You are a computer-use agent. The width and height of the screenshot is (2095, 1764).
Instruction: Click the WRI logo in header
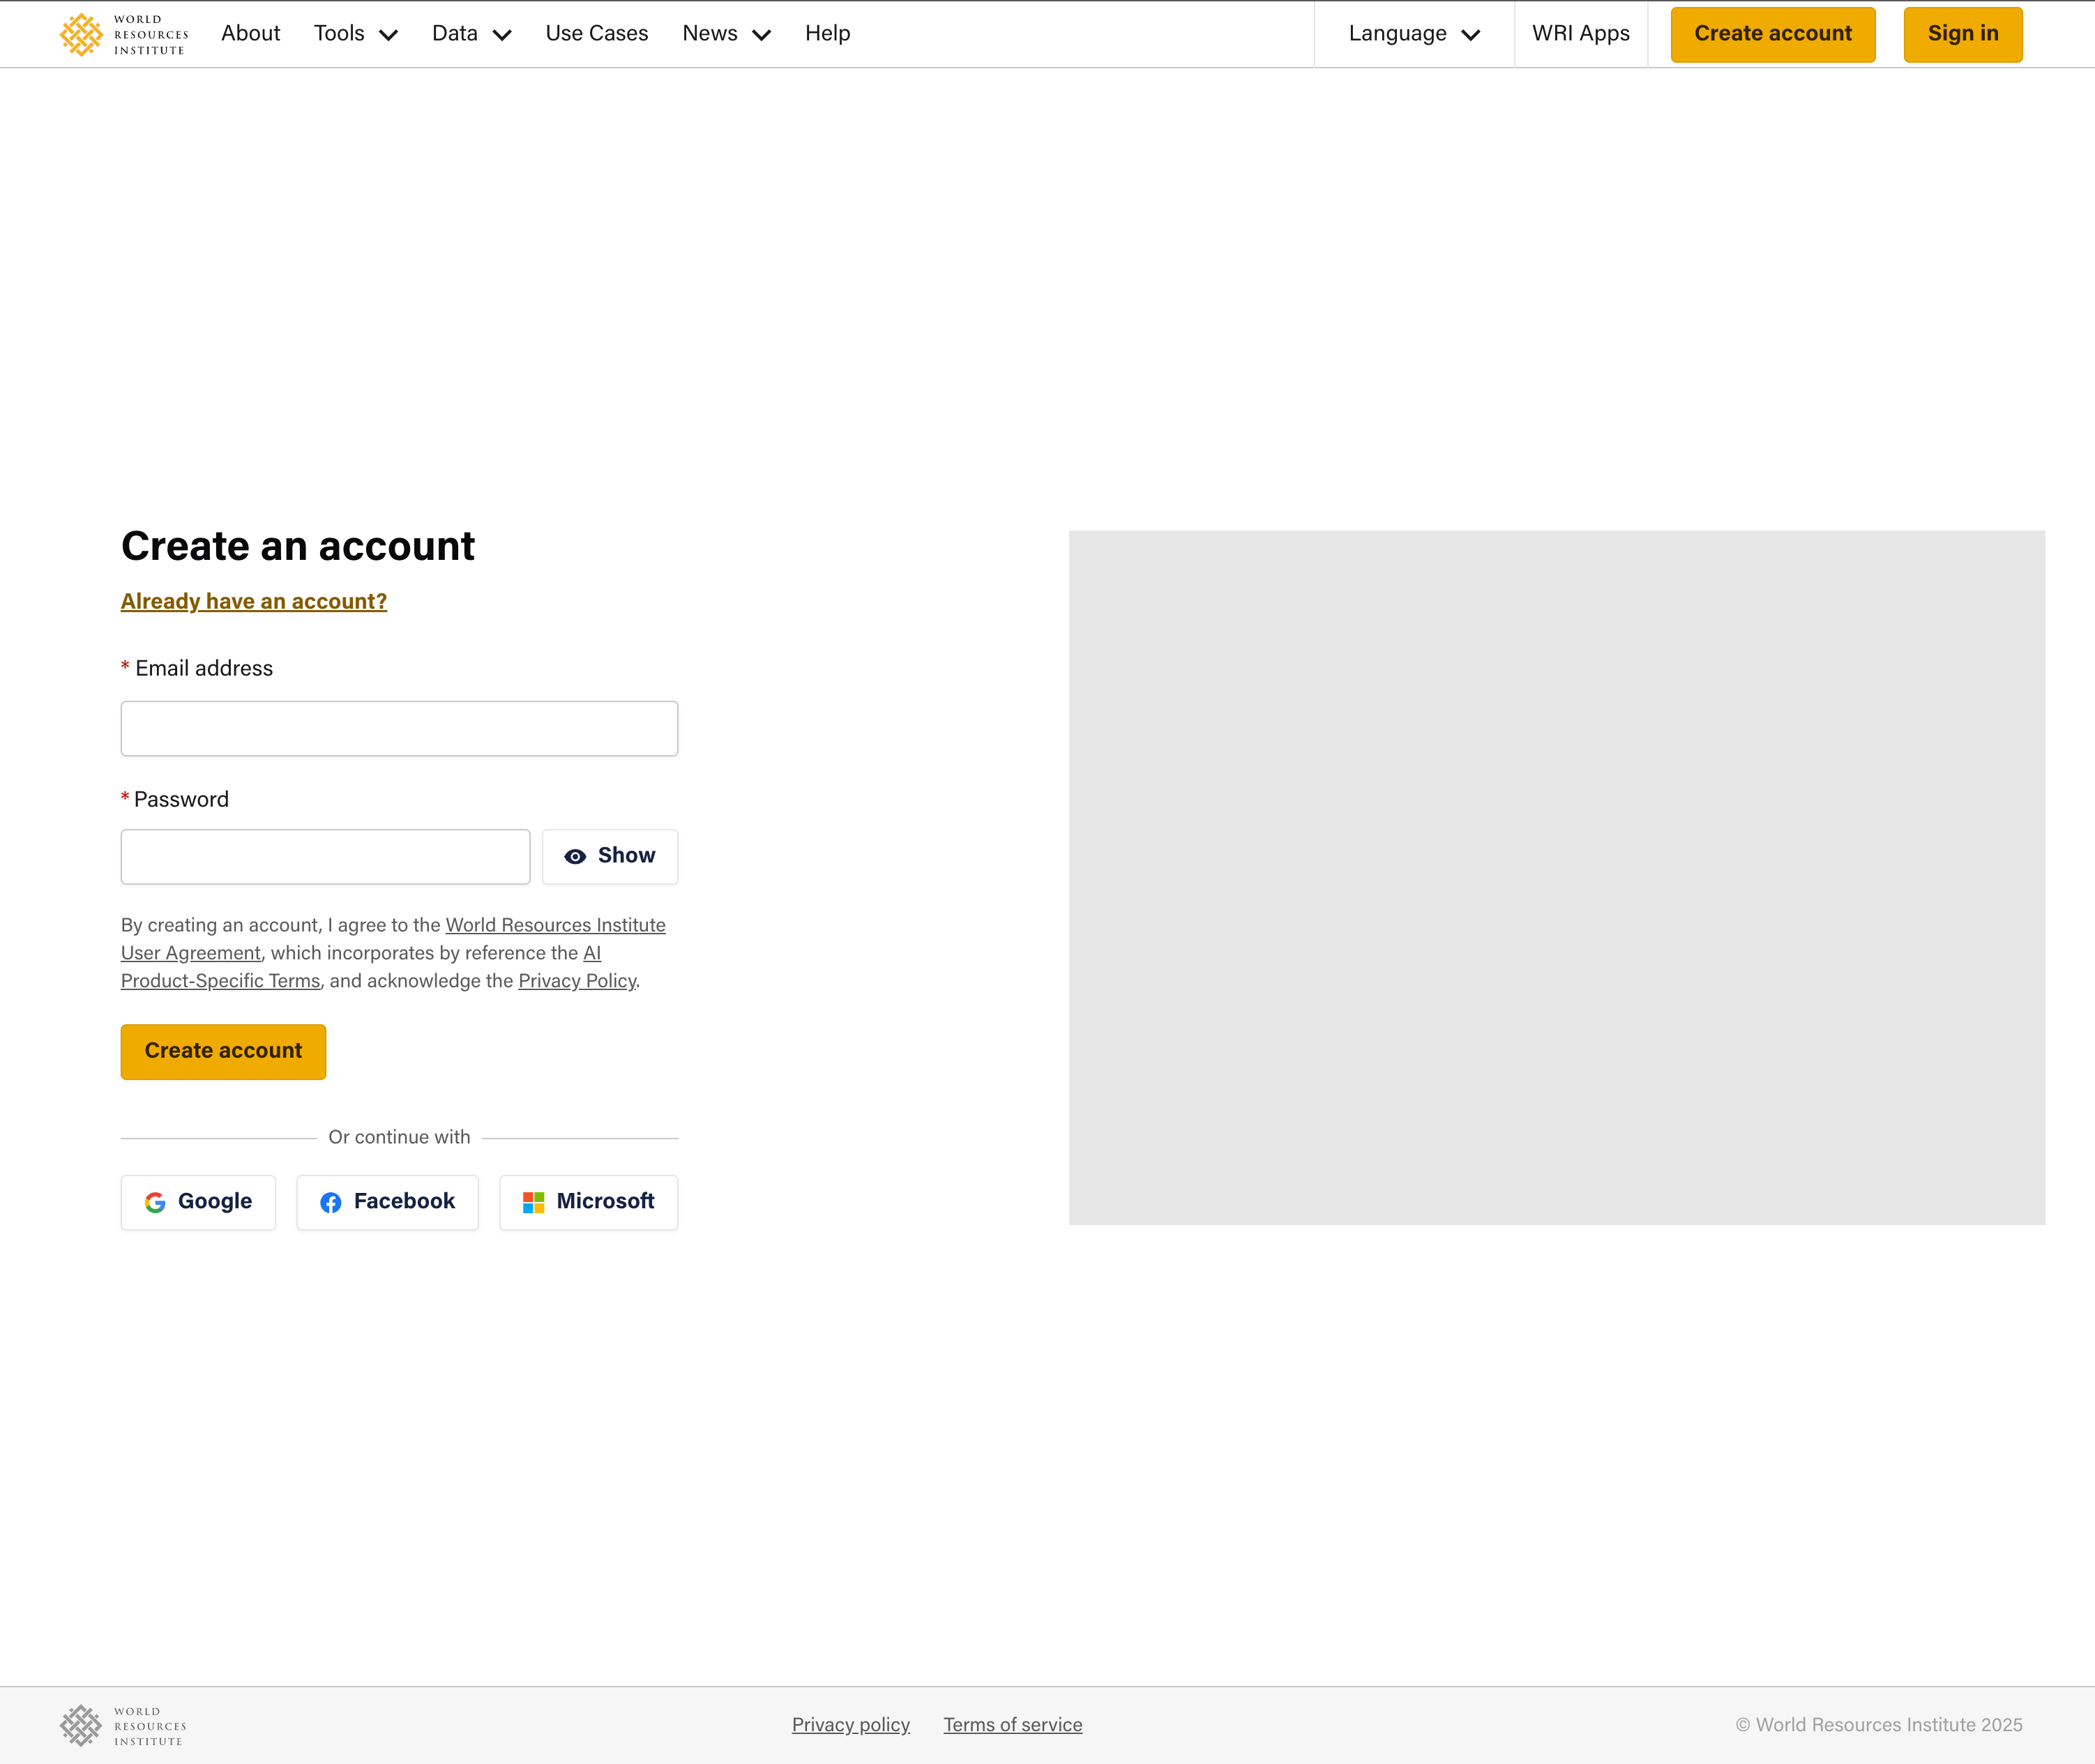click(123, 34)
